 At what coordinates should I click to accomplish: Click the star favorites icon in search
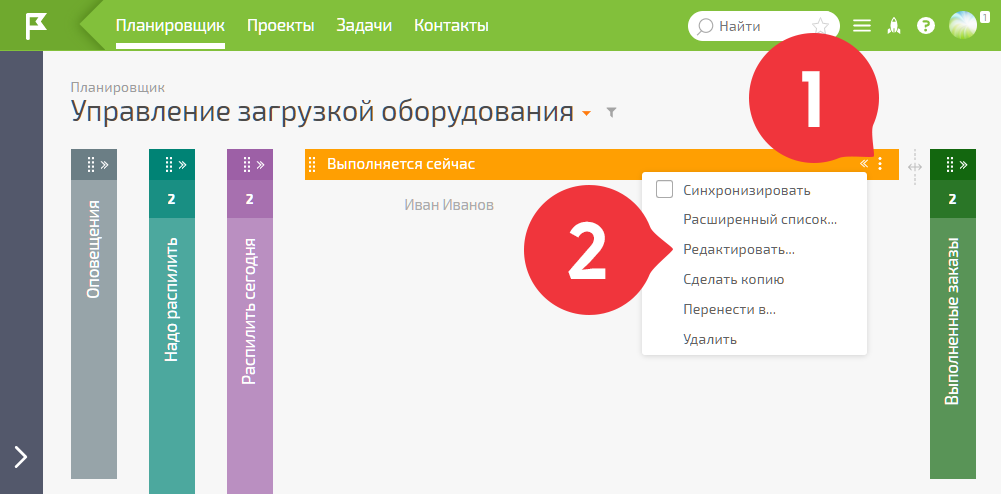pos(820,26)
